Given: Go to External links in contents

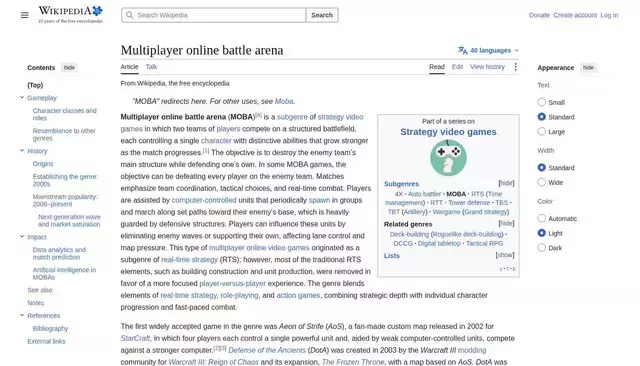Looking at the screenshot, I should (x=46, y=341).
